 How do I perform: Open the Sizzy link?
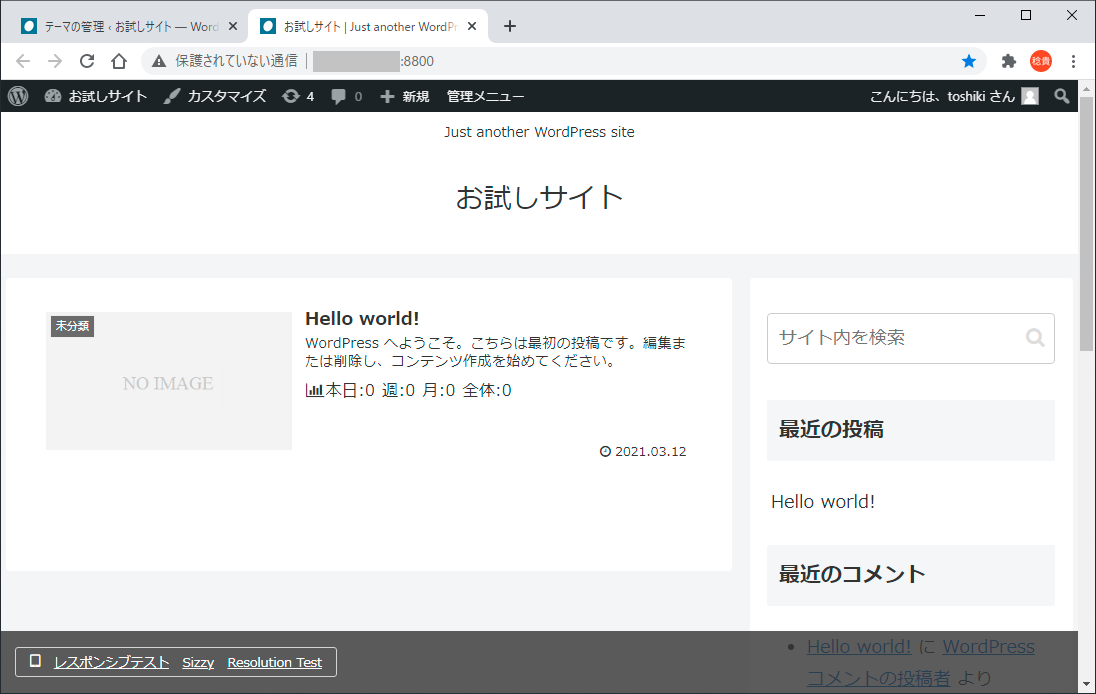pos(197,661)
